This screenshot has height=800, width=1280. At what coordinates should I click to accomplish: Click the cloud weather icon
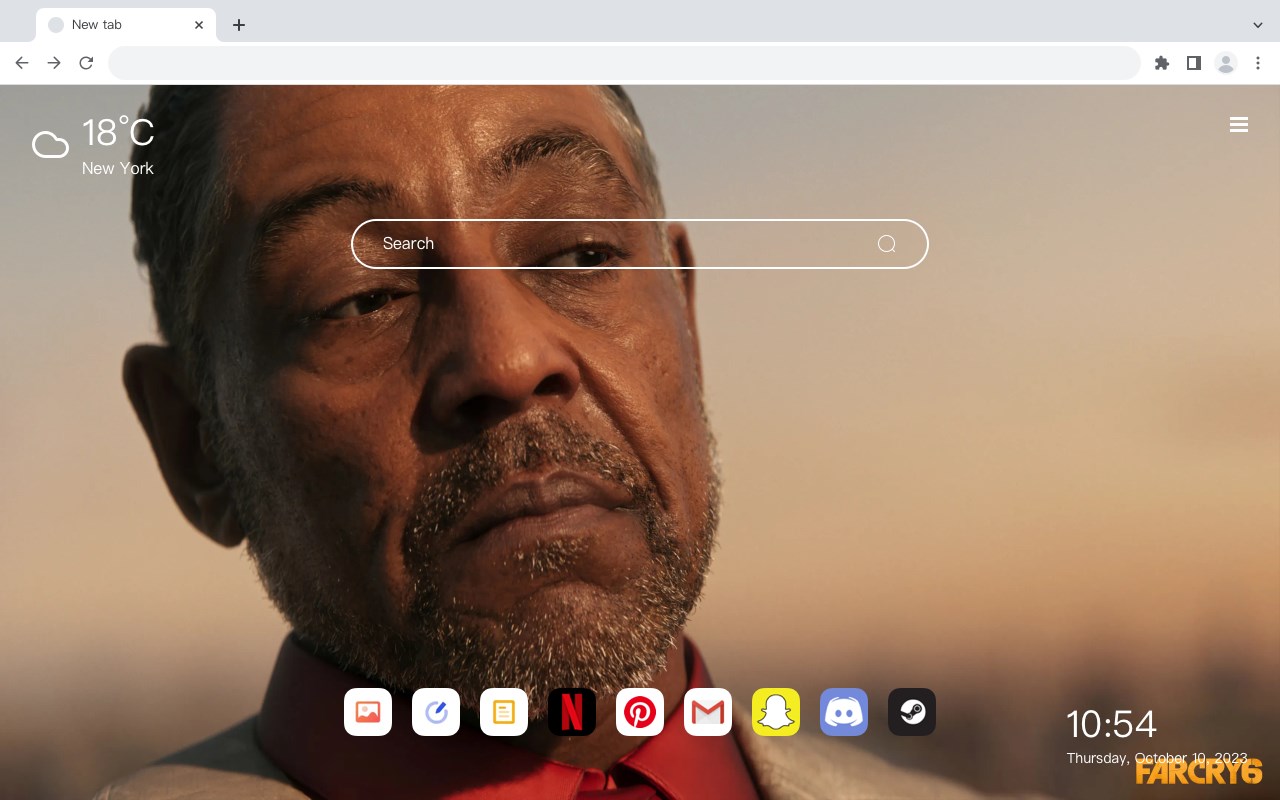click(50, 145)
